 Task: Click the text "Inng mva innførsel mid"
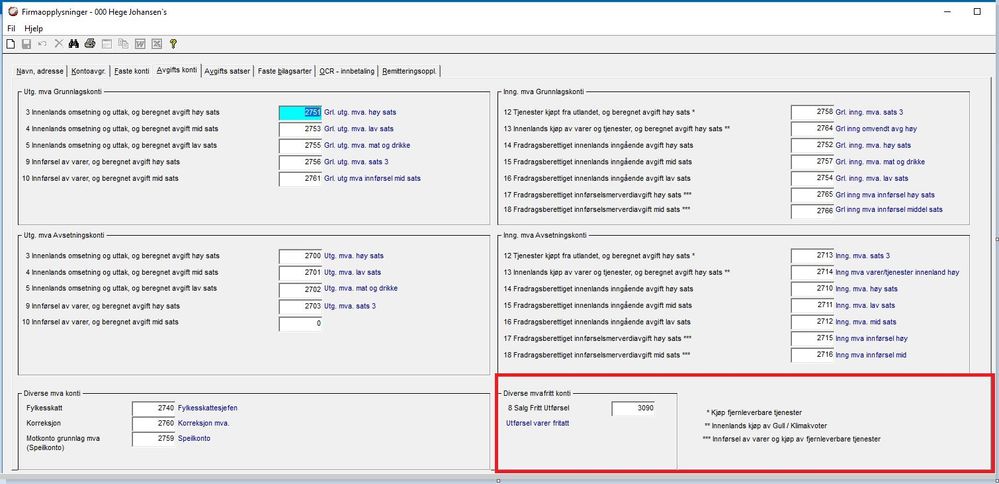[x=870, y=355]
